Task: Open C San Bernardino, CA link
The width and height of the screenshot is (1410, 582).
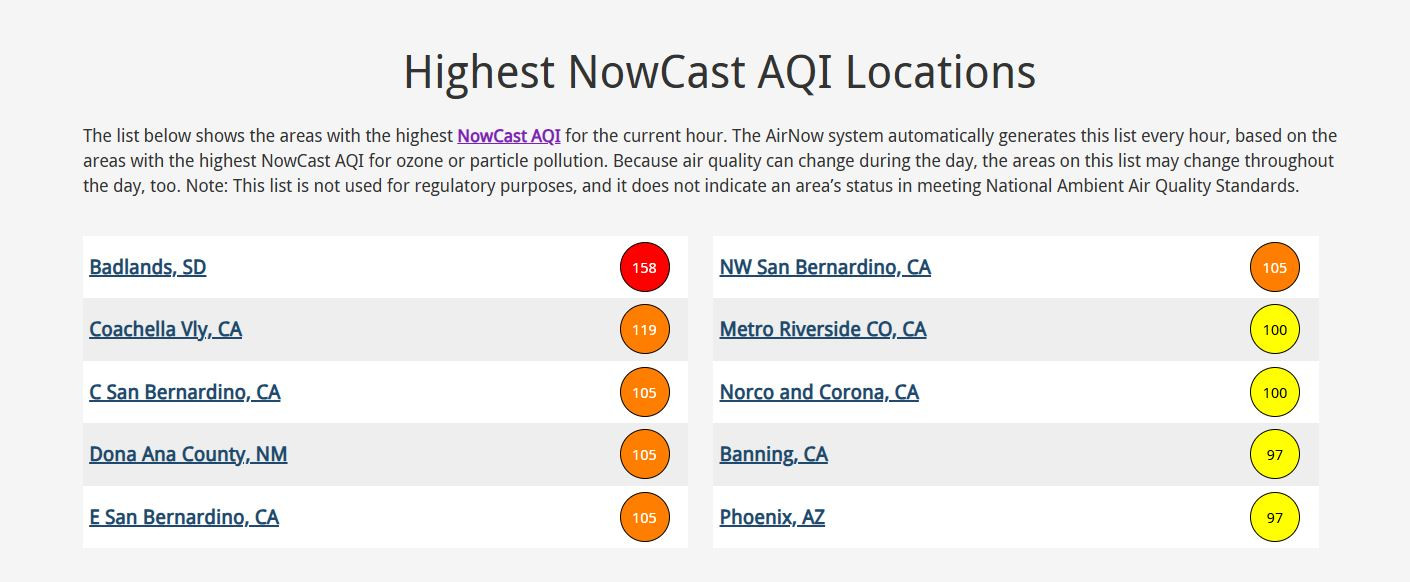Action: (x=185, y=392)
